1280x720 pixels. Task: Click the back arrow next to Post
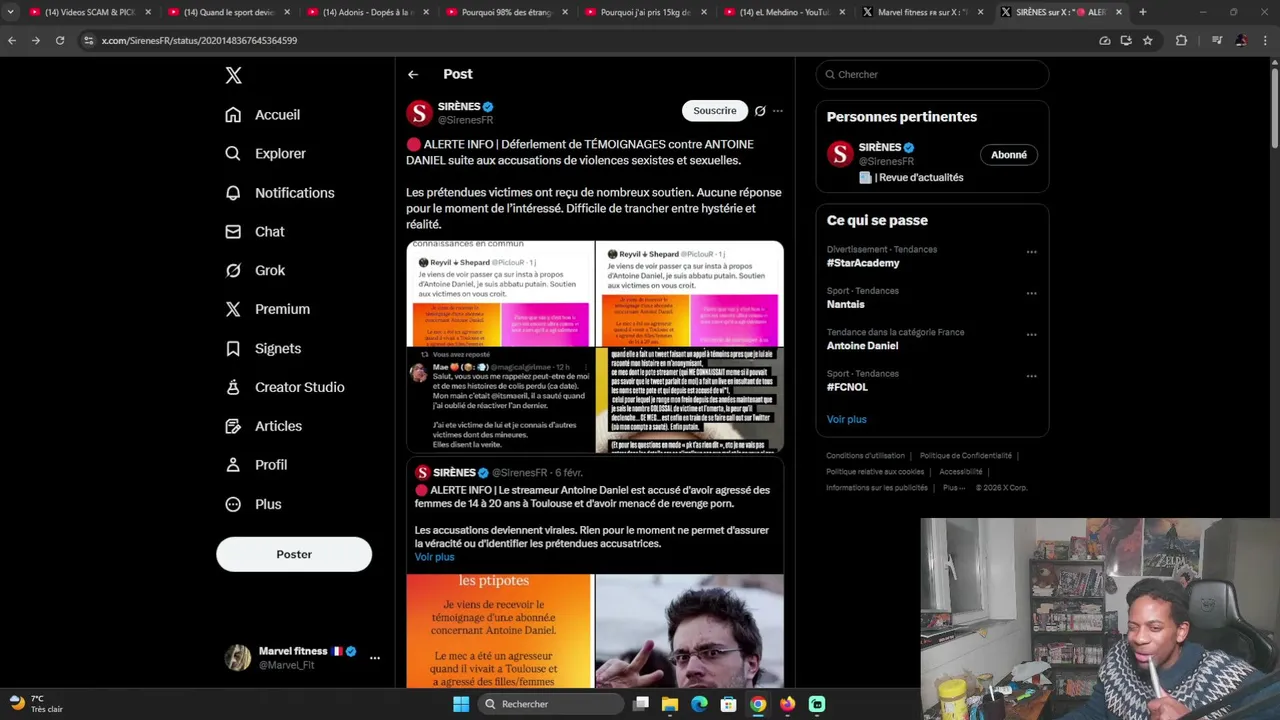[x=413, y=74]
